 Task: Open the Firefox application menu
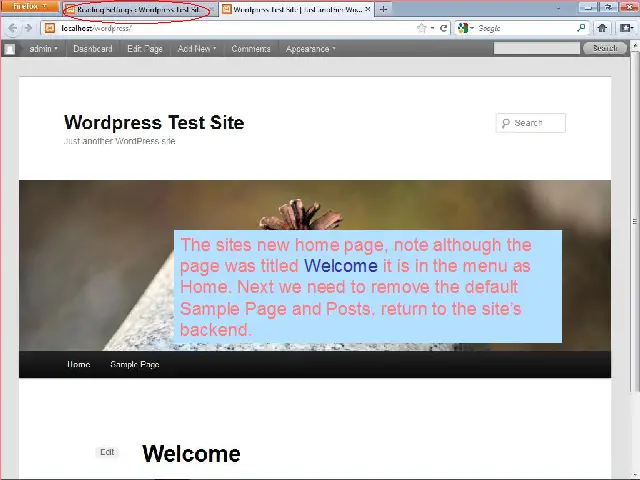(30, 7)
